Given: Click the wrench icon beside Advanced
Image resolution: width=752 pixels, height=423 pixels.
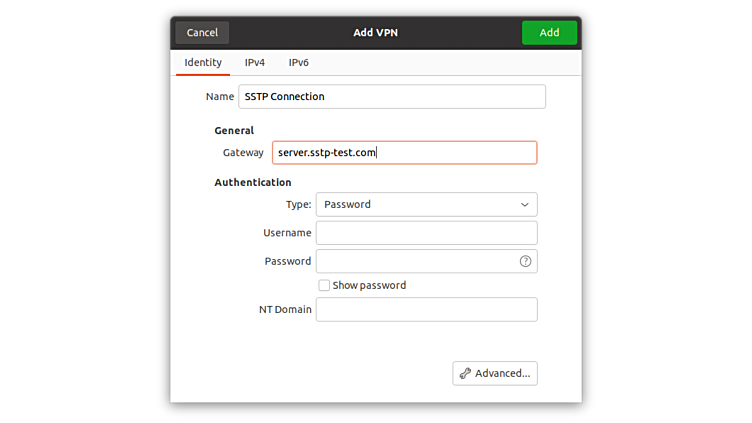Looking at the screenshot, I should pos(465,373).
